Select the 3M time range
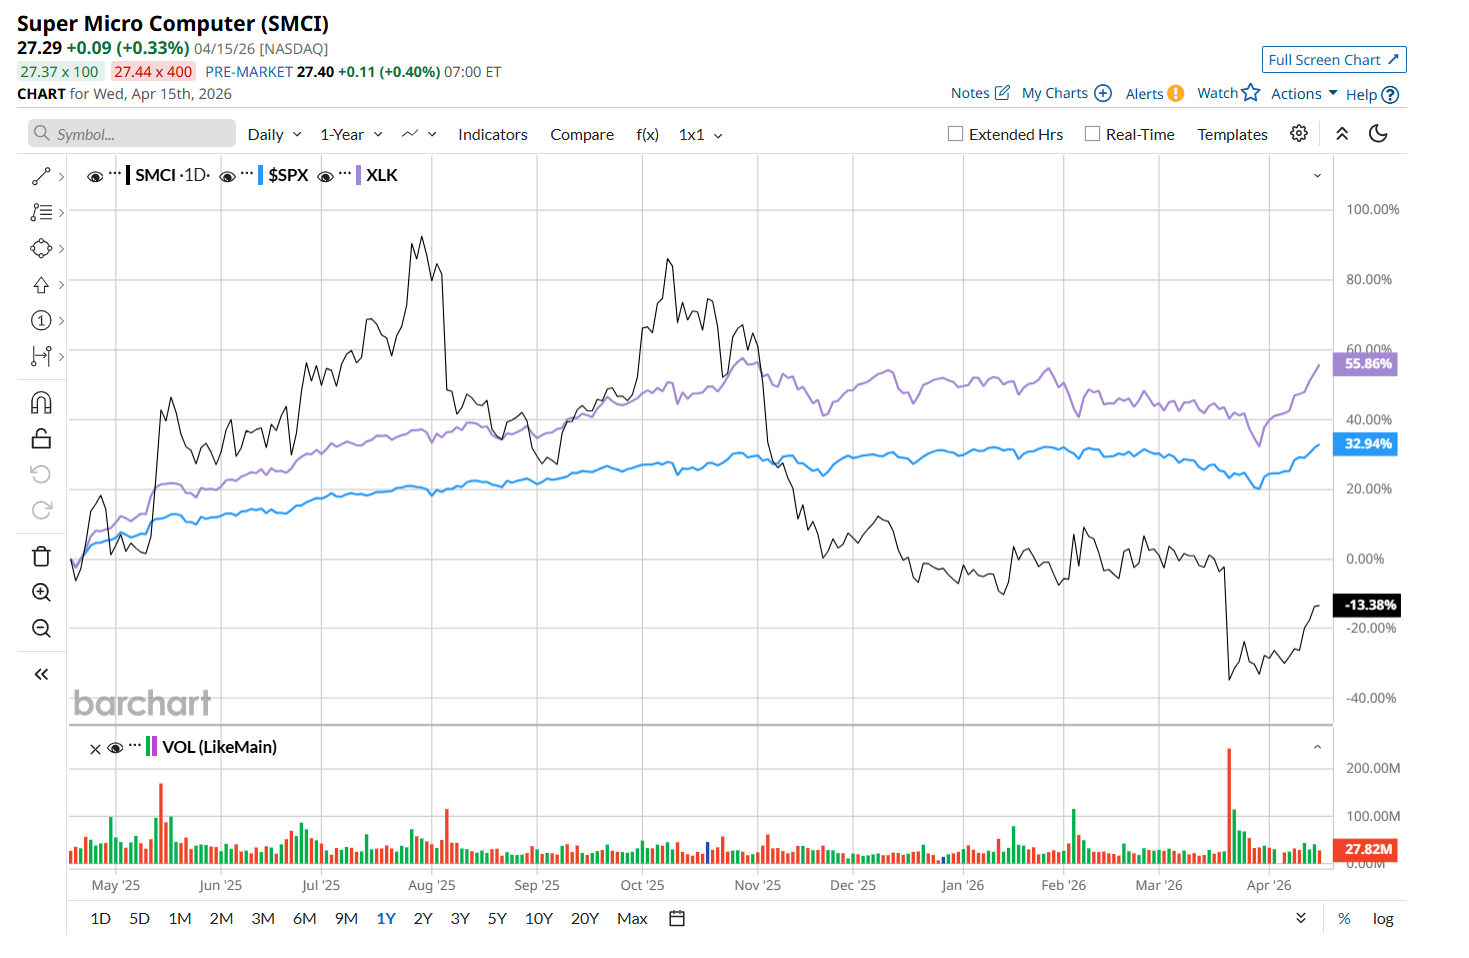This screenshot has height=958, width=1469. 263,918
